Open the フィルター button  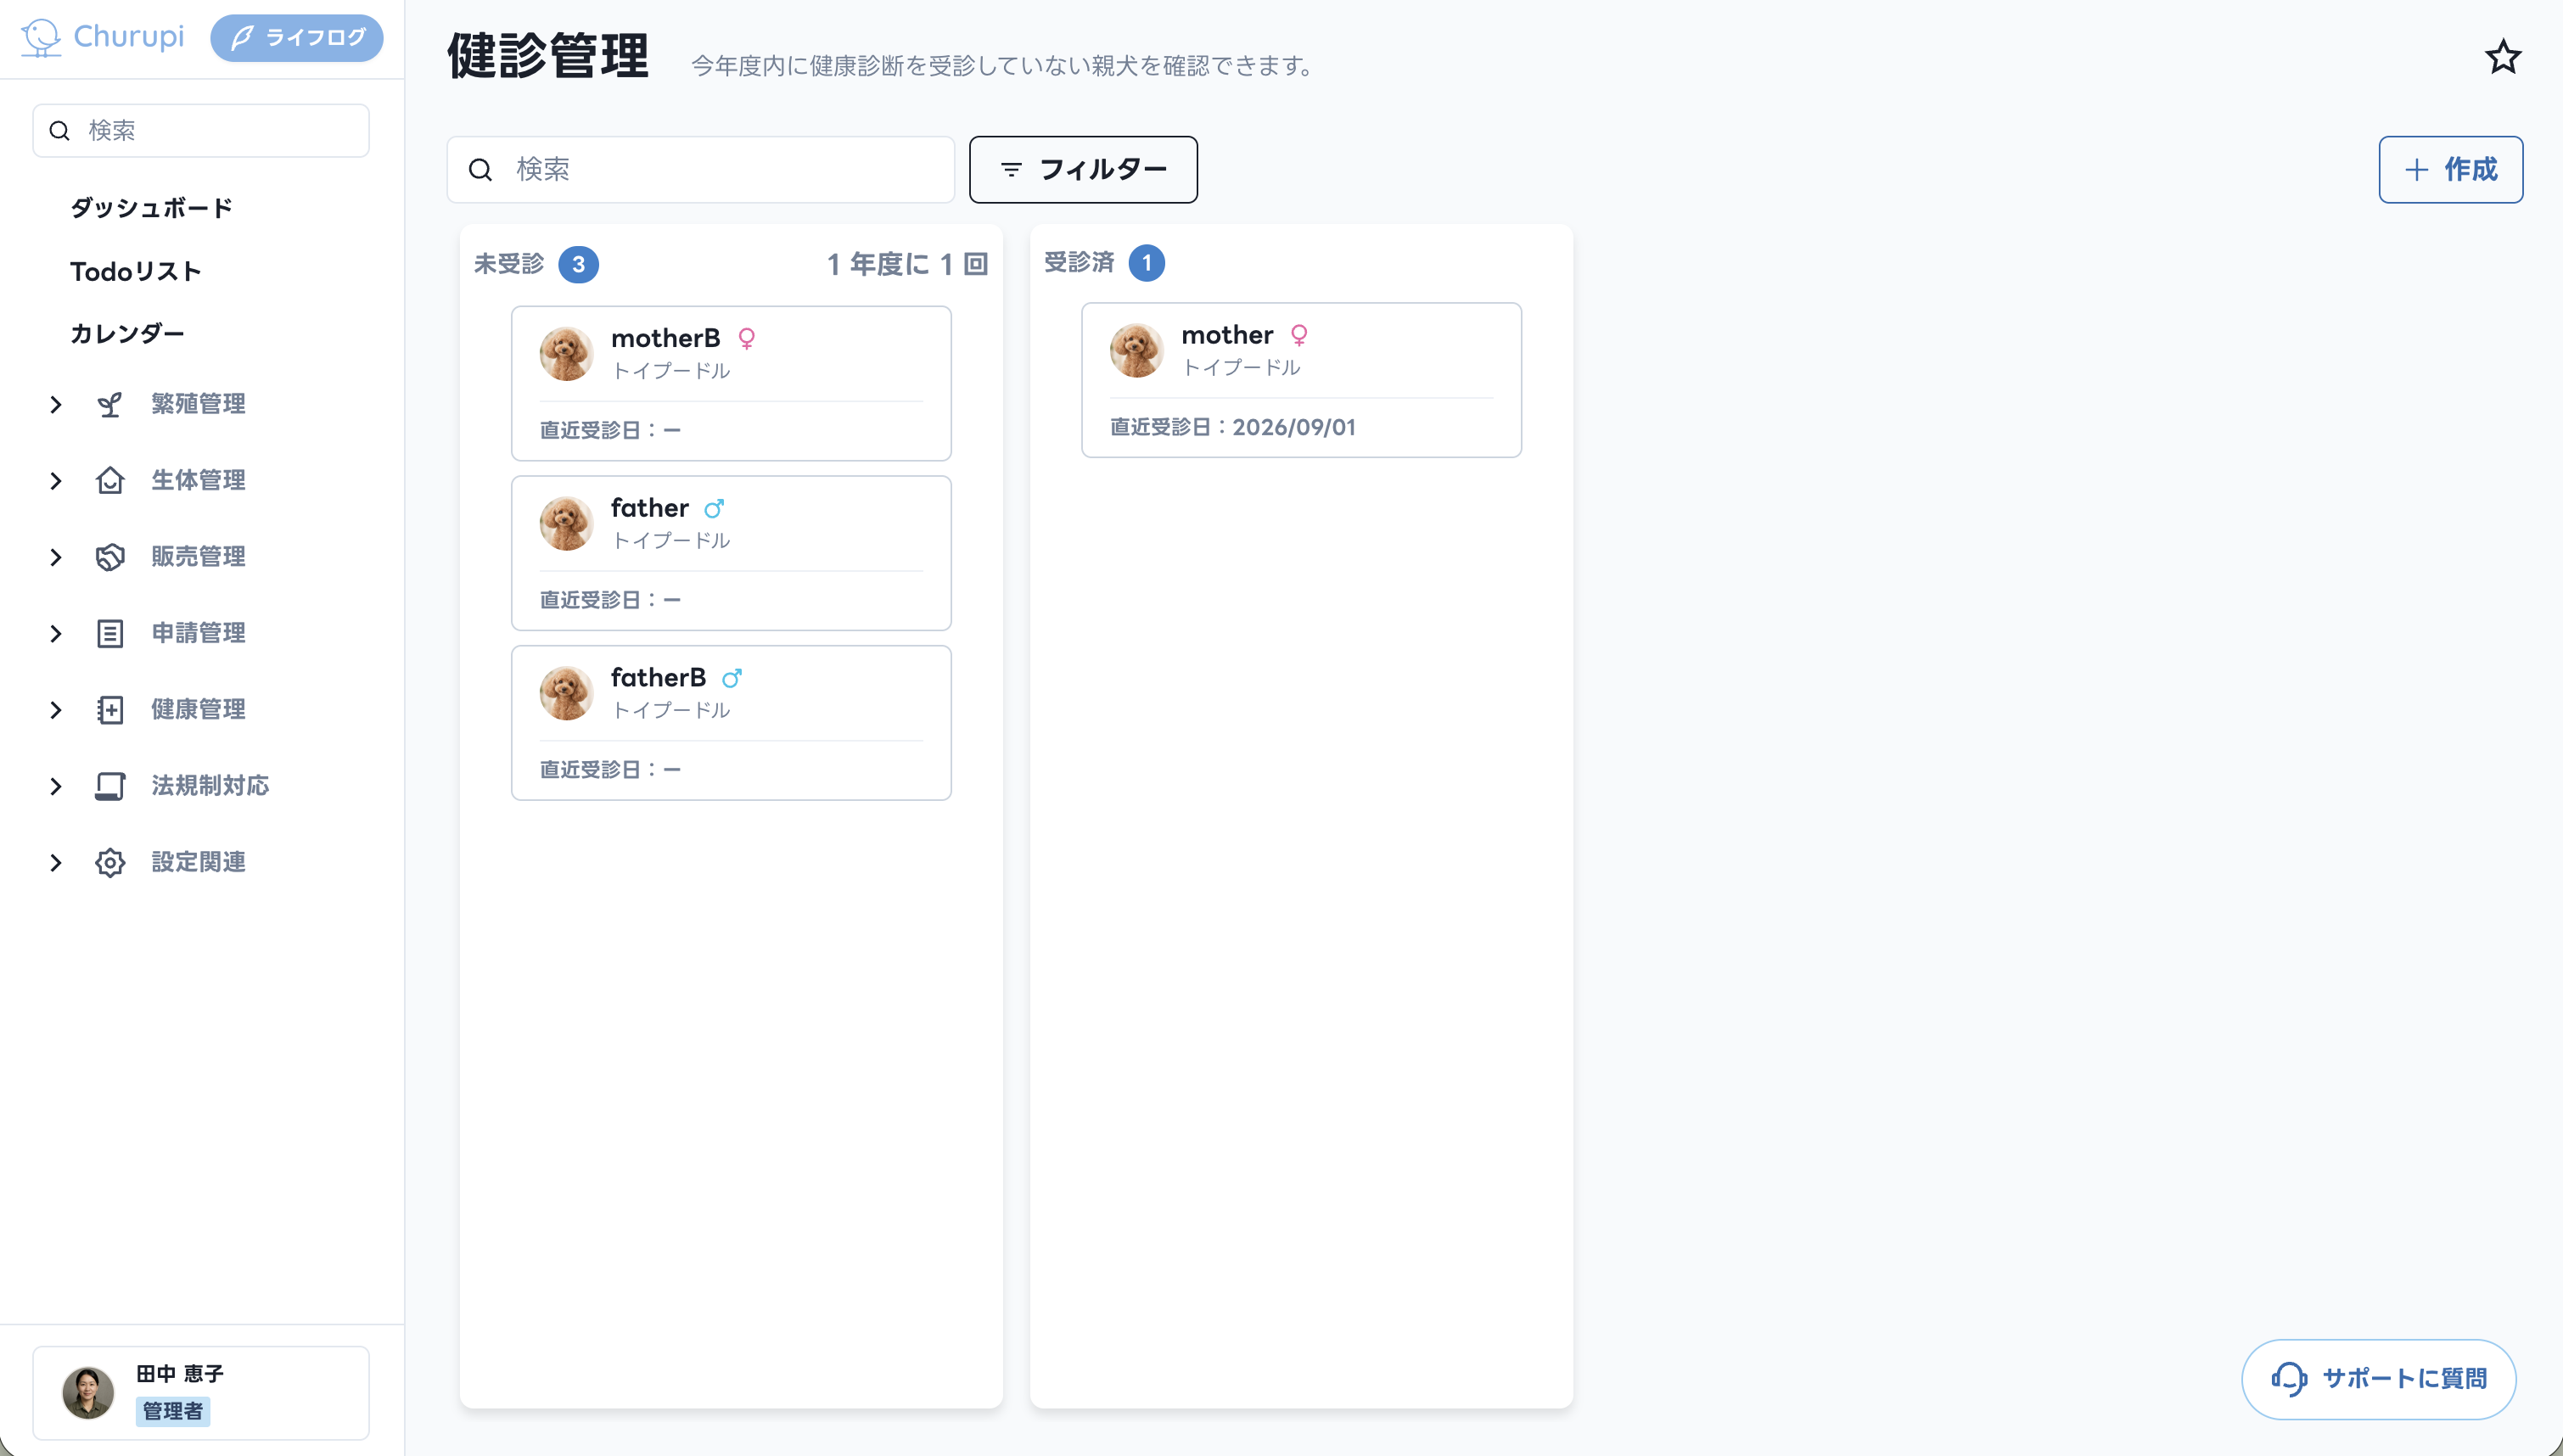[1083, 170]
